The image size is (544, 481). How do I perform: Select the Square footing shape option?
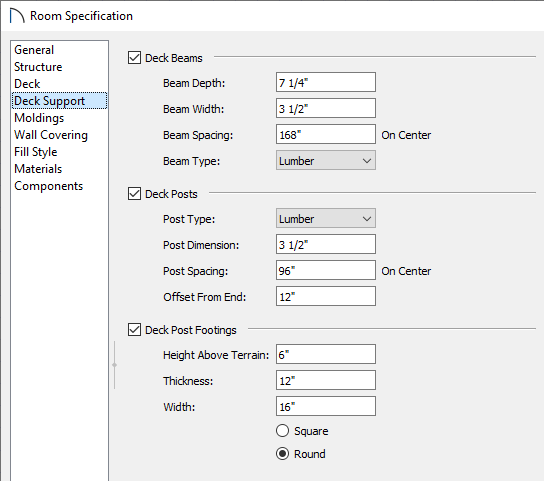pyautogui.click(x=282, y=431)
